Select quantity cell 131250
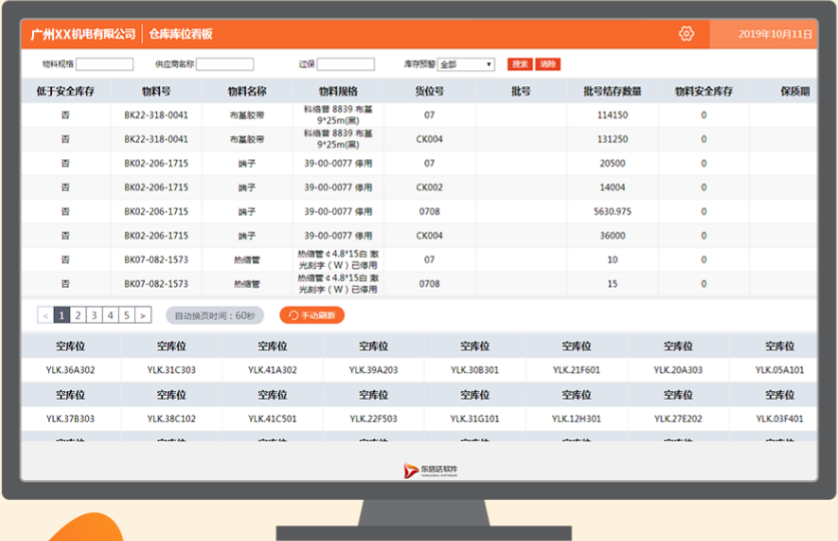 point(612,139)
